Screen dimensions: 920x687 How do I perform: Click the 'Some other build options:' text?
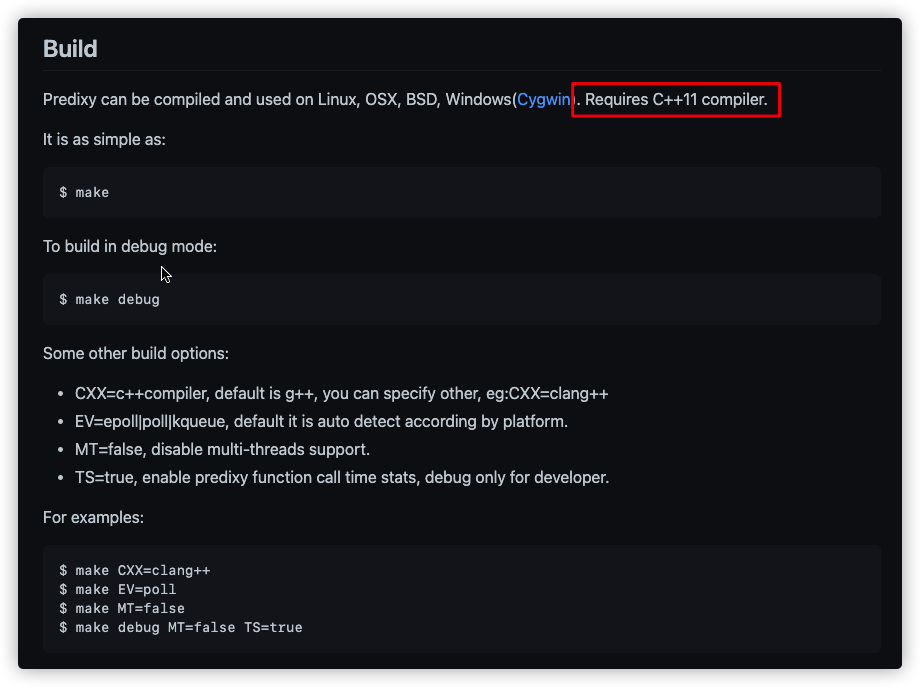coord(136,353)
